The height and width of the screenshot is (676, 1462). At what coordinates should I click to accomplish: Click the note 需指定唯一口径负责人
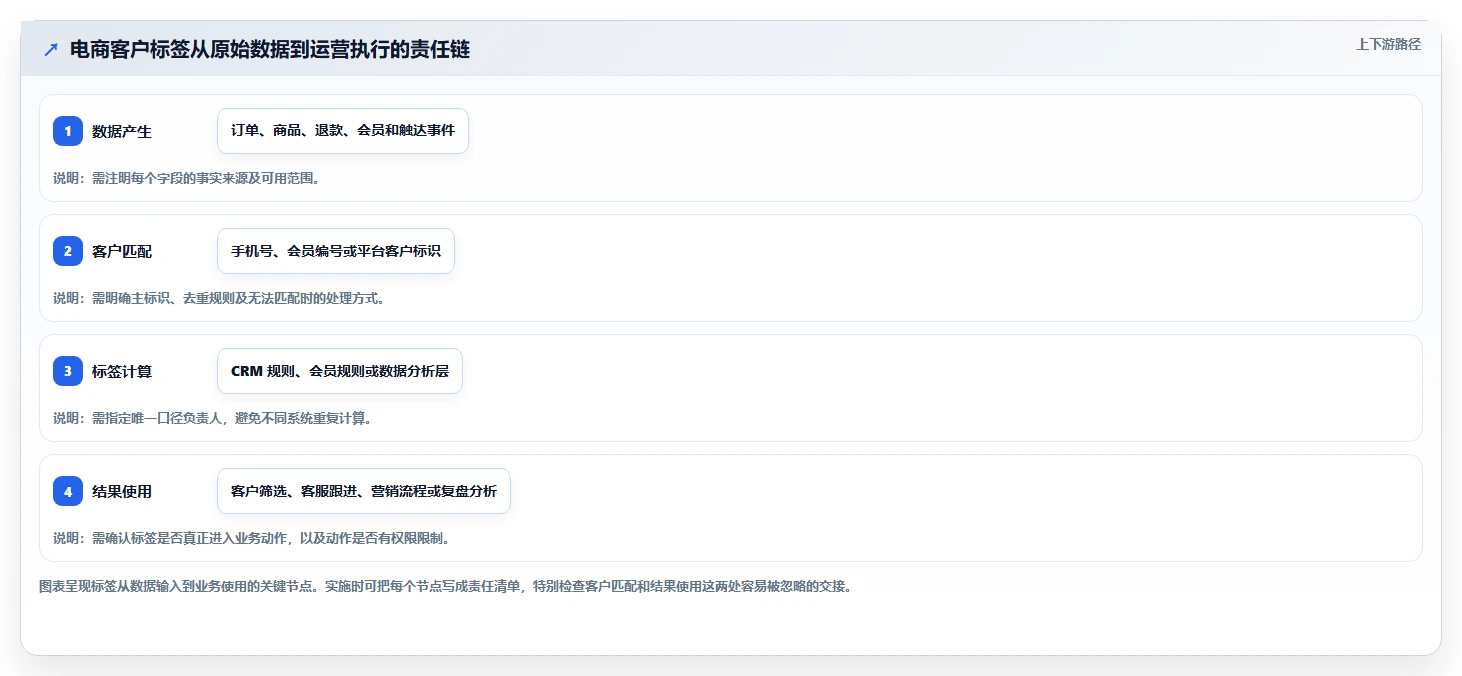(212, 418)
